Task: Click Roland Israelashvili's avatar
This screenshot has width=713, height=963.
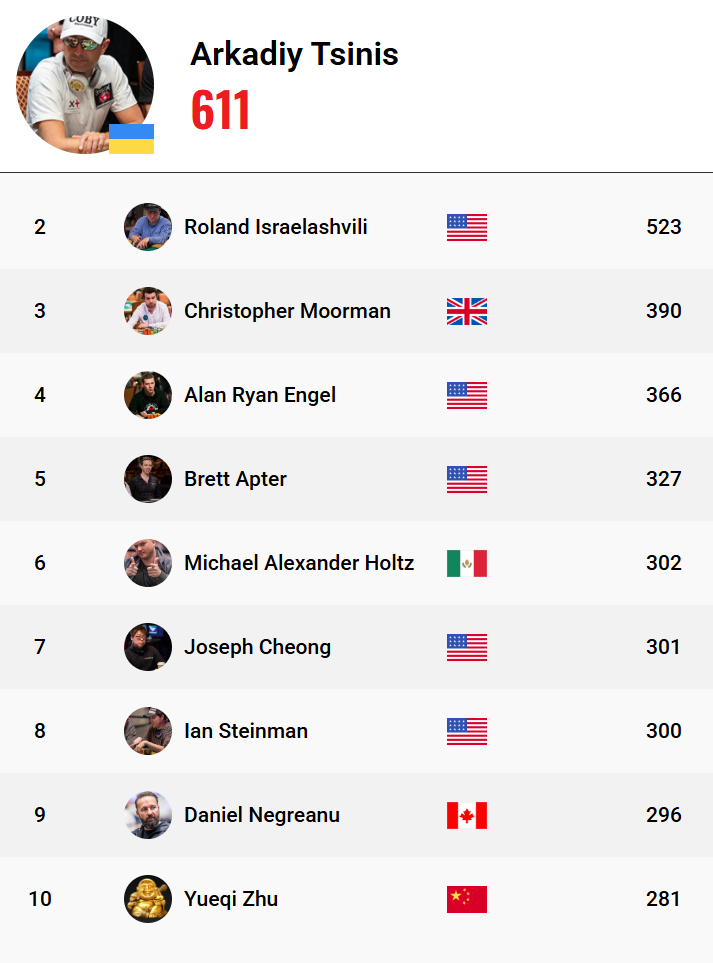Action: (148, 227)
